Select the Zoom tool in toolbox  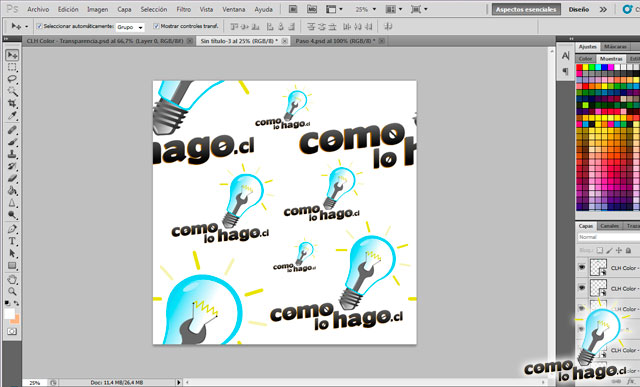12,291
